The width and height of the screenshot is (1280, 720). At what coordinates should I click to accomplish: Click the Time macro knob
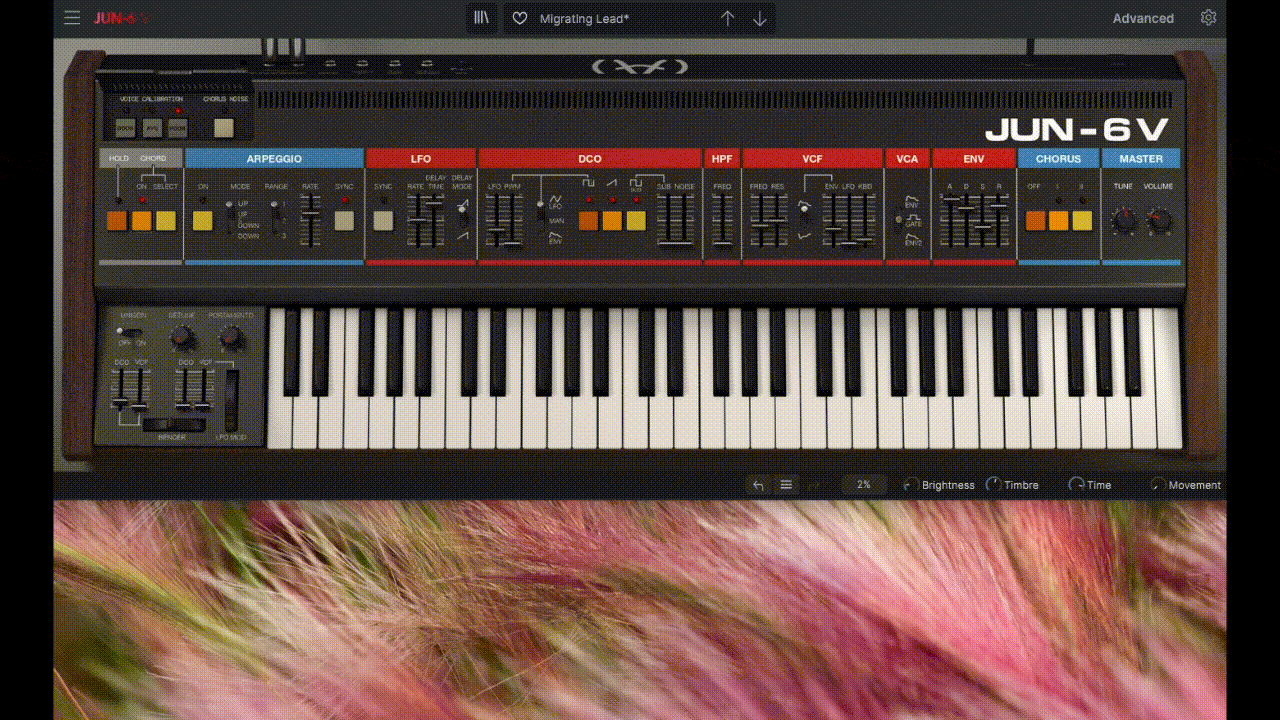tap(1076, 485)
